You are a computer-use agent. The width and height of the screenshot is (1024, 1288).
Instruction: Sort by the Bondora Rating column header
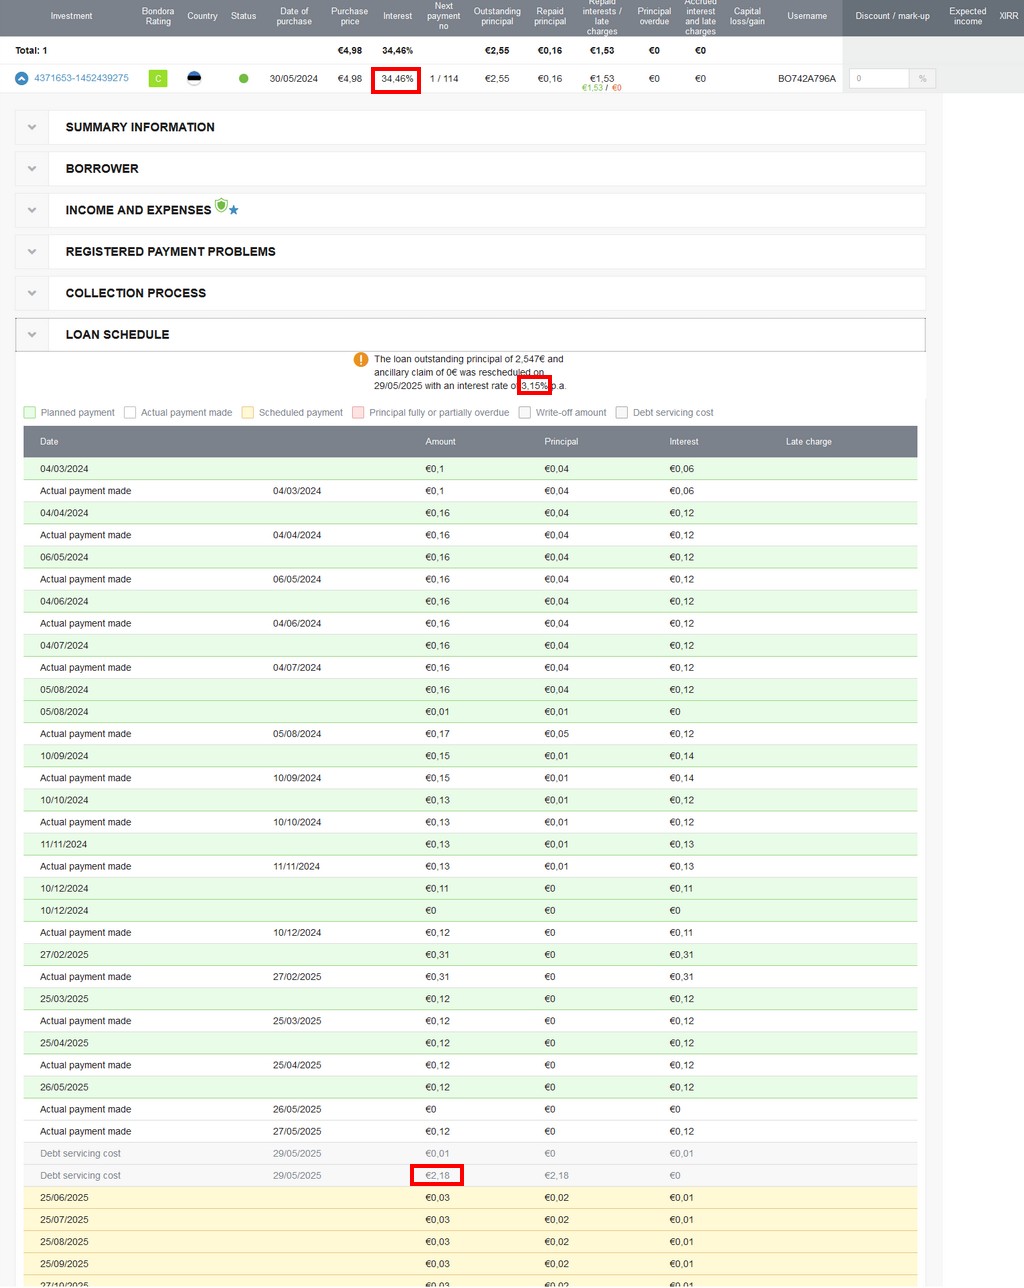(158, 16)
